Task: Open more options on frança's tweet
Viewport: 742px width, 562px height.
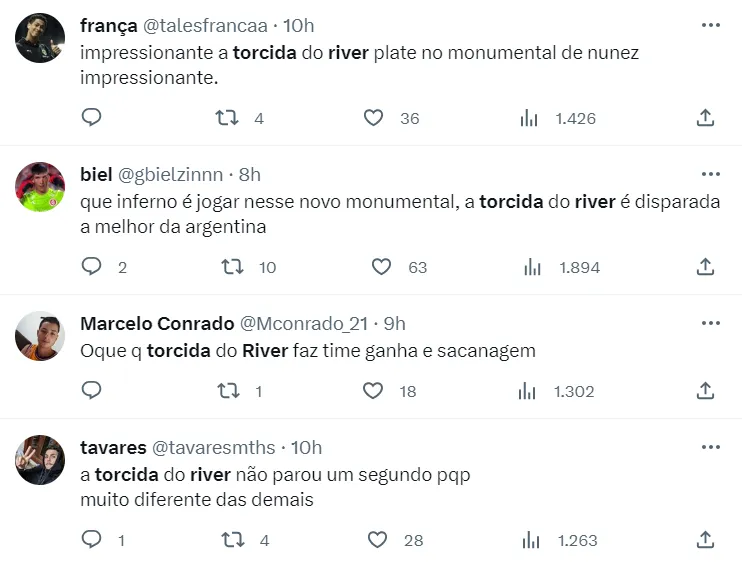Action: click(711, 24)
